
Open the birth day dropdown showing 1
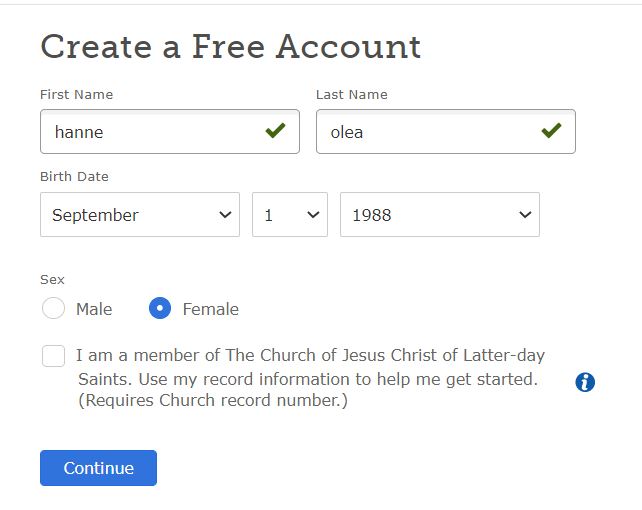pyautogui.click(x=290, y=215)
